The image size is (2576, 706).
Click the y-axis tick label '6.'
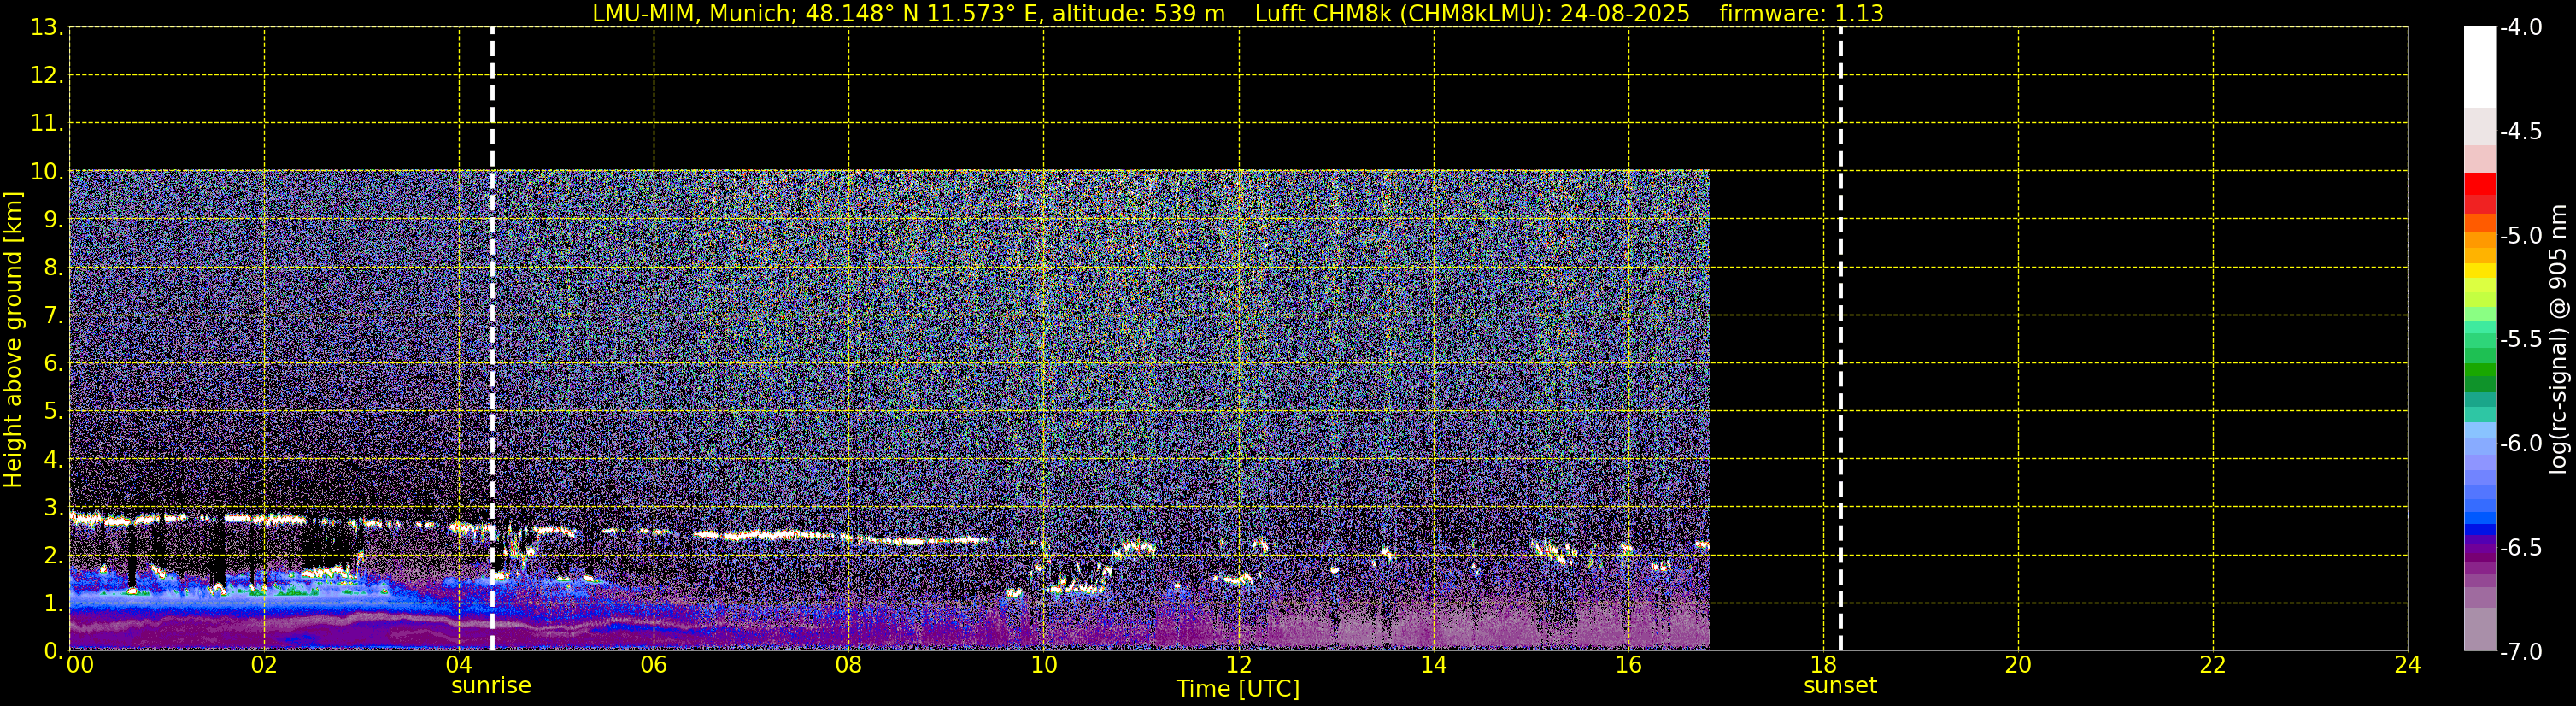[x=53, y=364]
